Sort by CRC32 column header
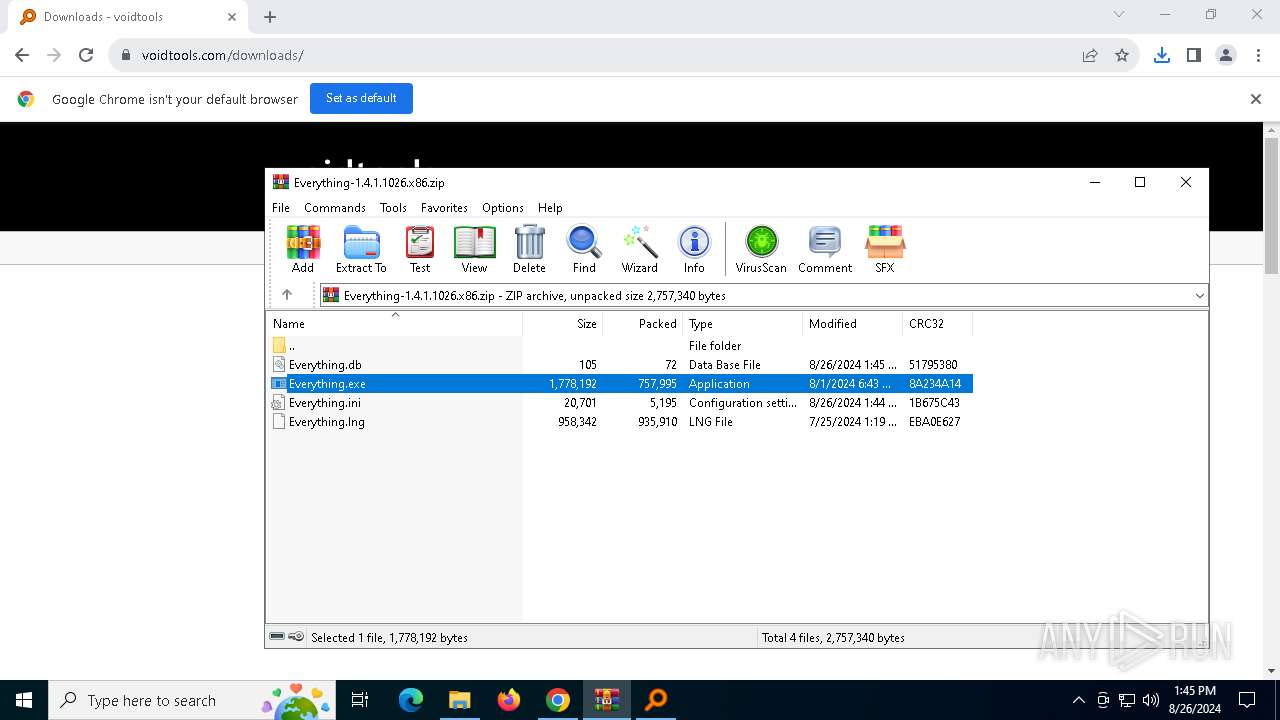Screen dimensions: 1280x720 coord(938,324)
